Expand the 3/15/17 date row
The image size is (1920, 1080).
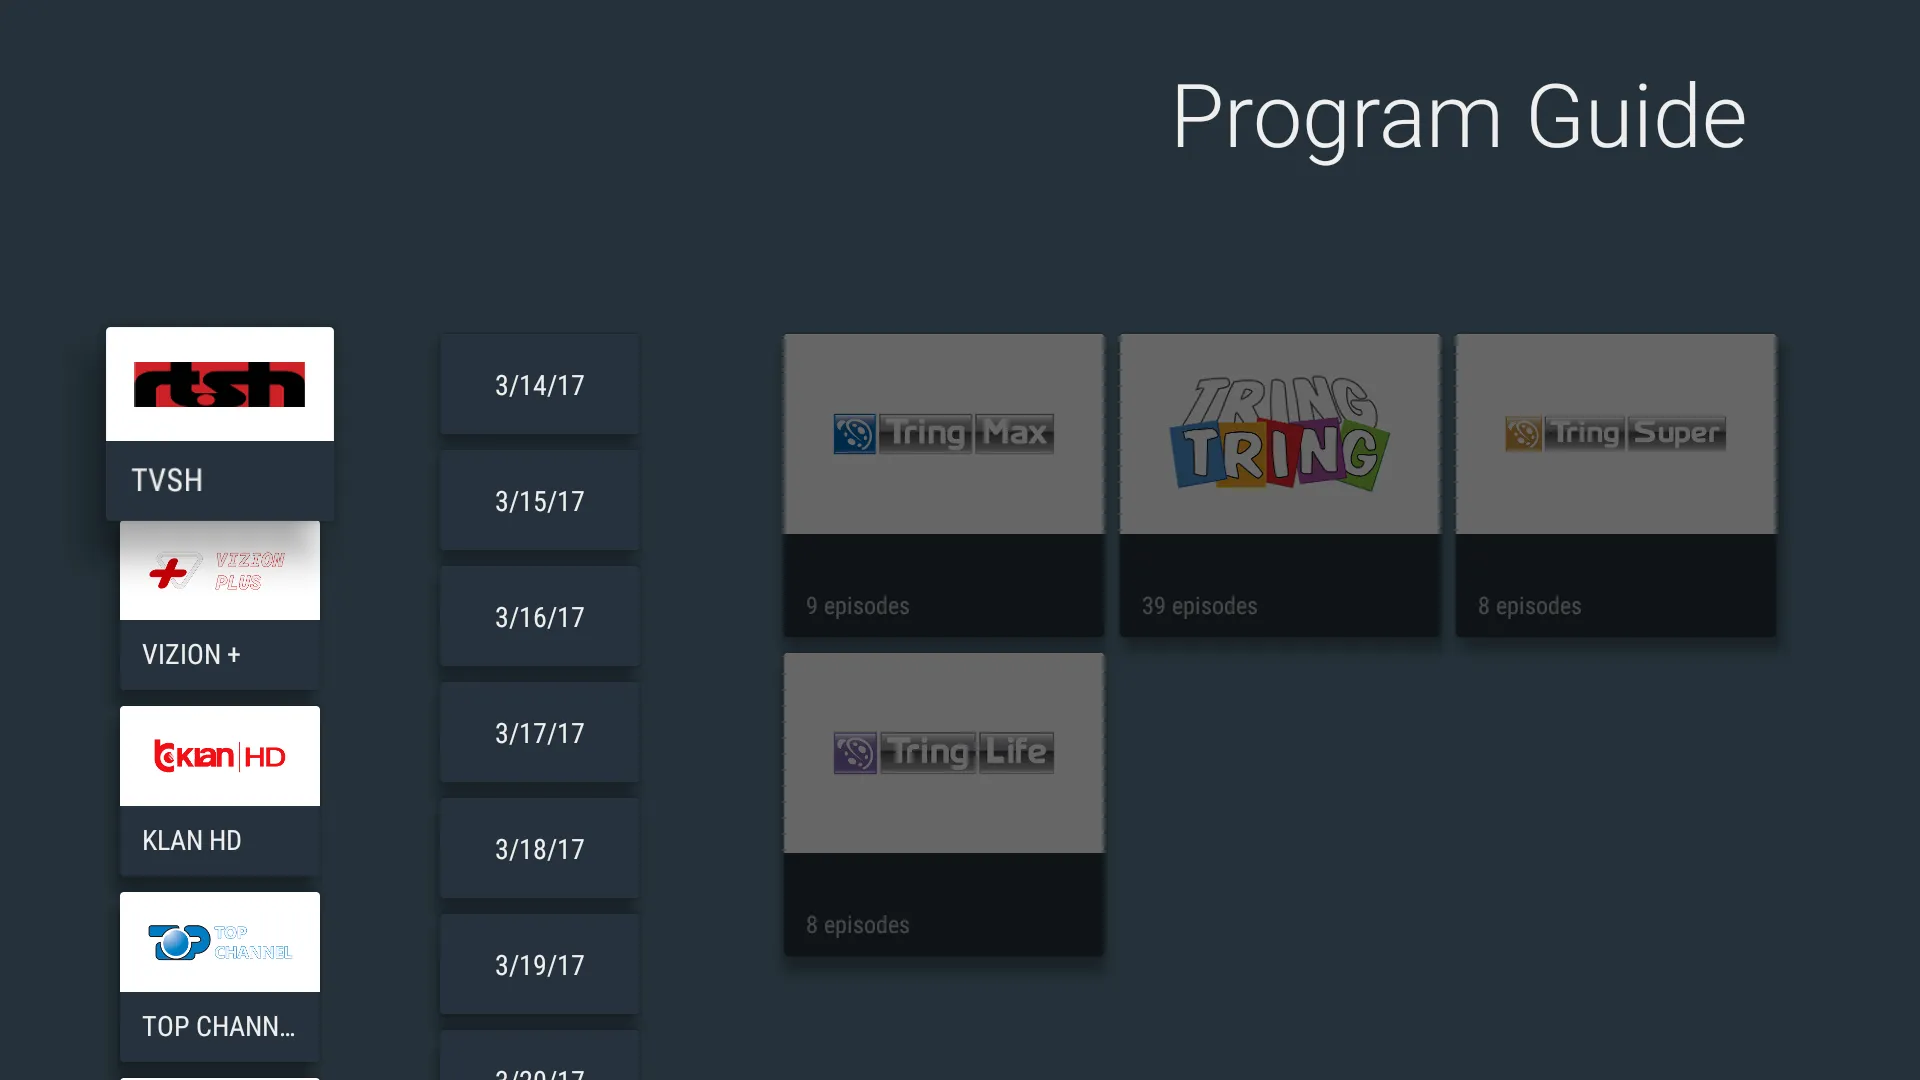click(538, 500)
